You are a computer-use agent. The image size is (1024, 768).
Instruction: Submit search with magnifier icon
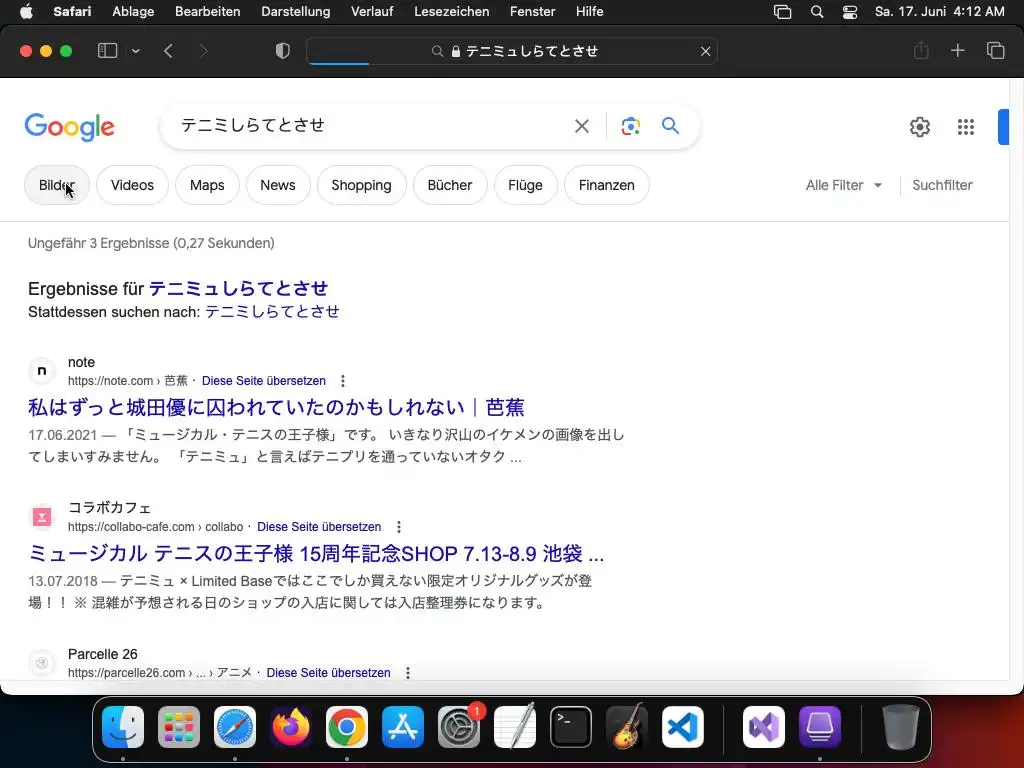tap(670, 125)
